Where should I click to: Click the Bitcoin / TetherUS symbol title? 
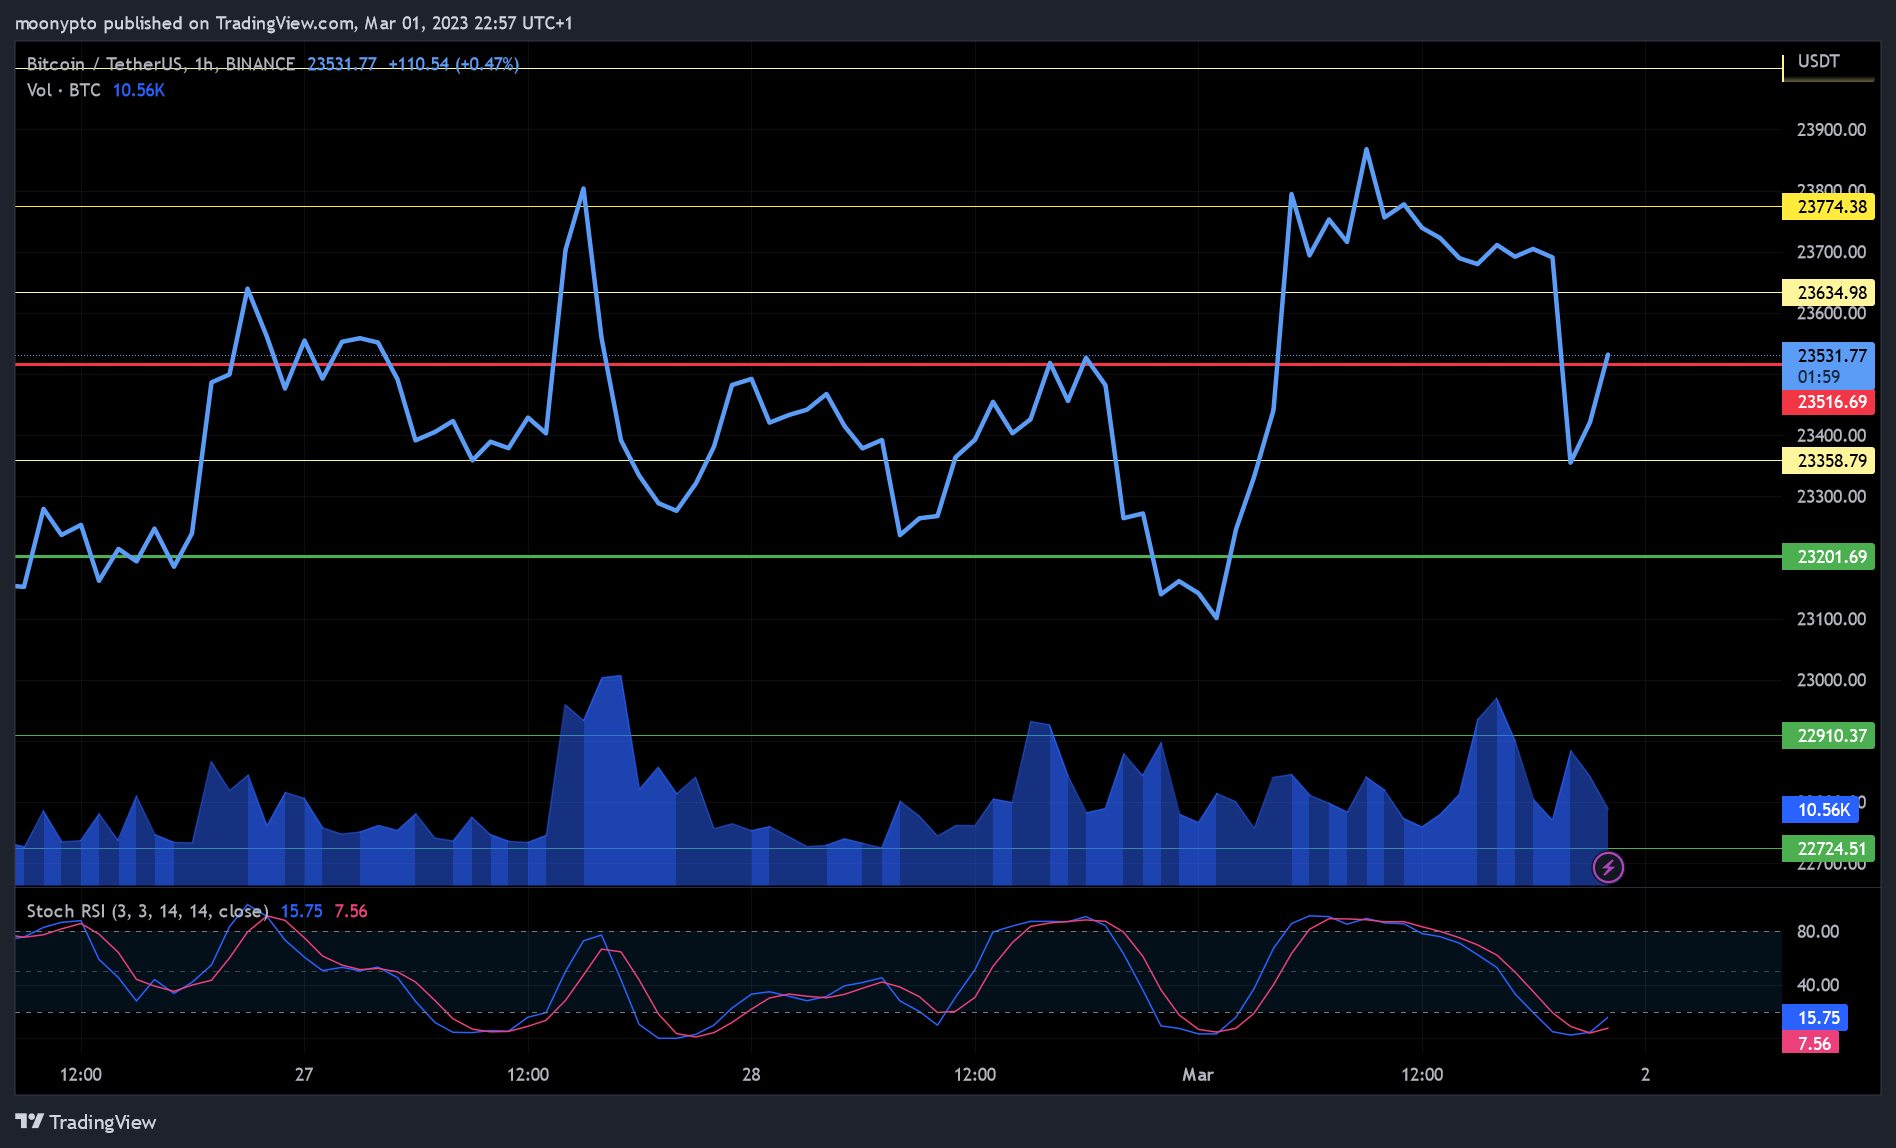pyautogui.click(x=160, y=64)
